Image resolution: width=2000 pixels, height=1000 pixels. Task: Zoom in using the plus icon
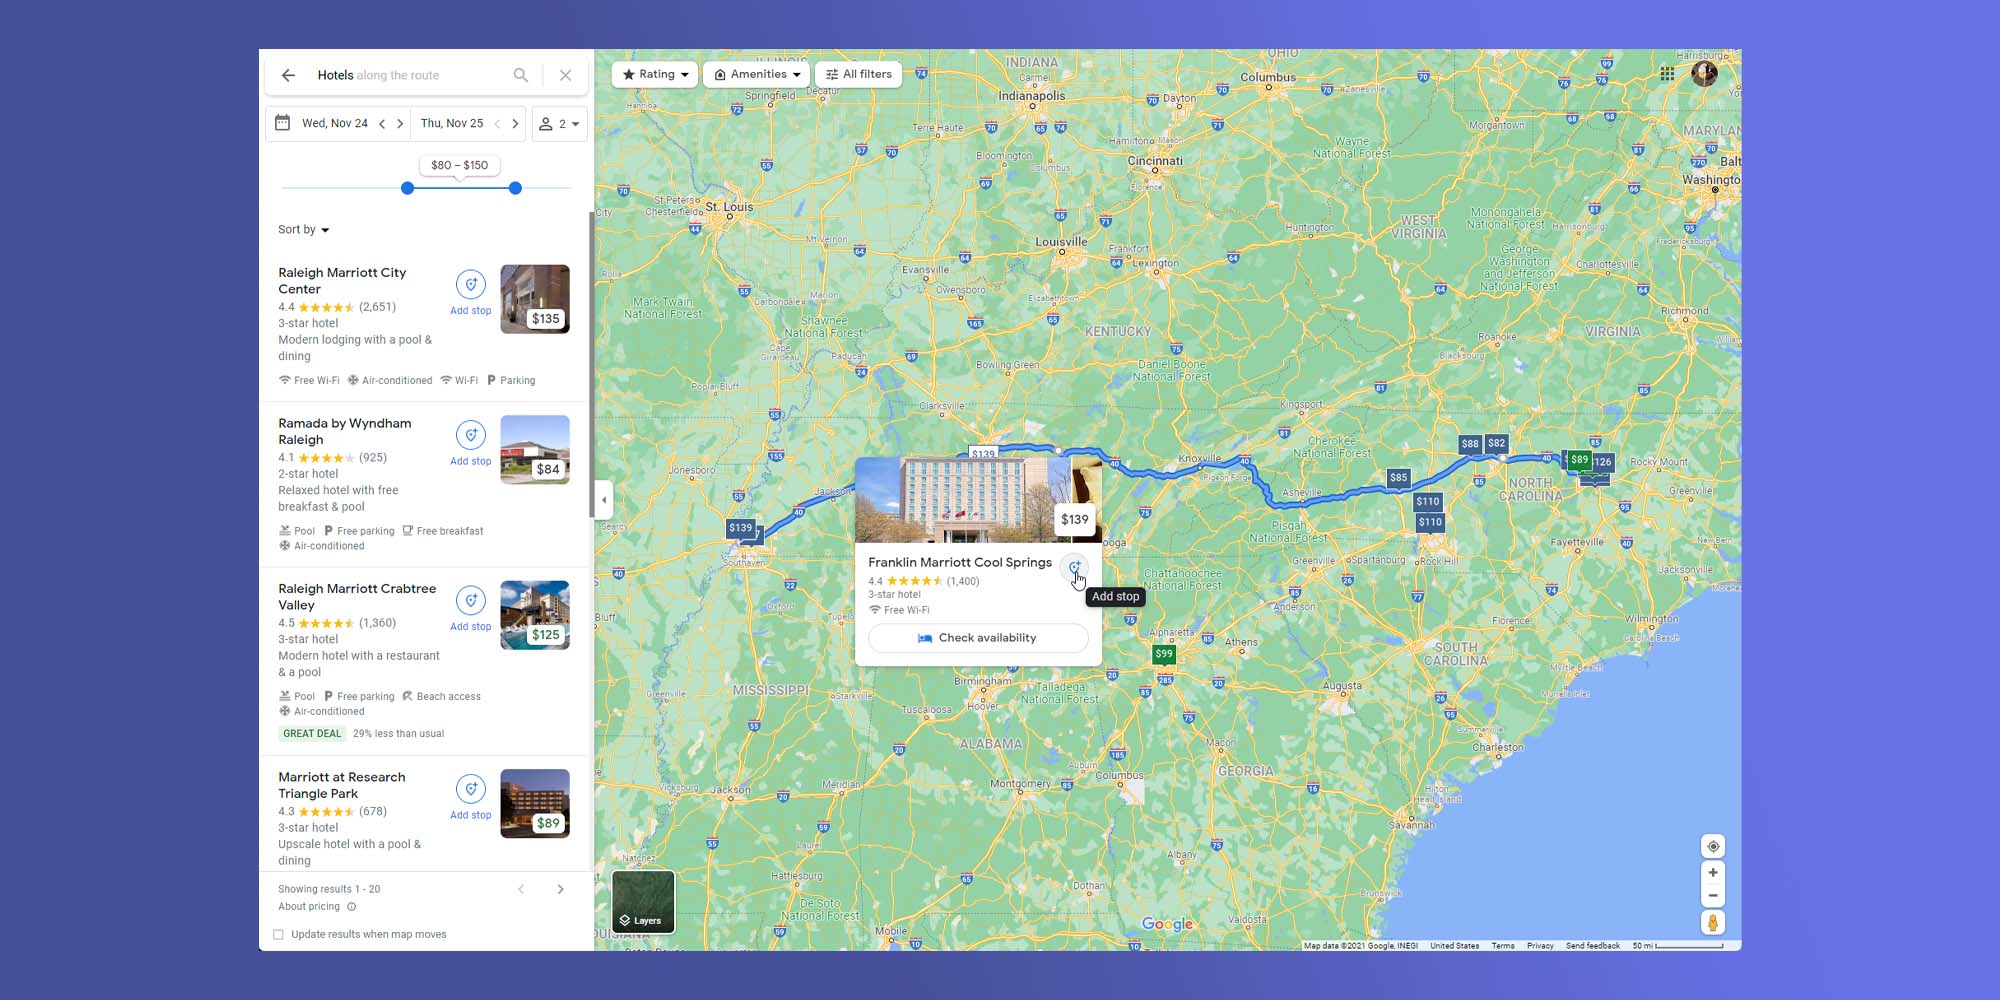(x=1714, y=871)
